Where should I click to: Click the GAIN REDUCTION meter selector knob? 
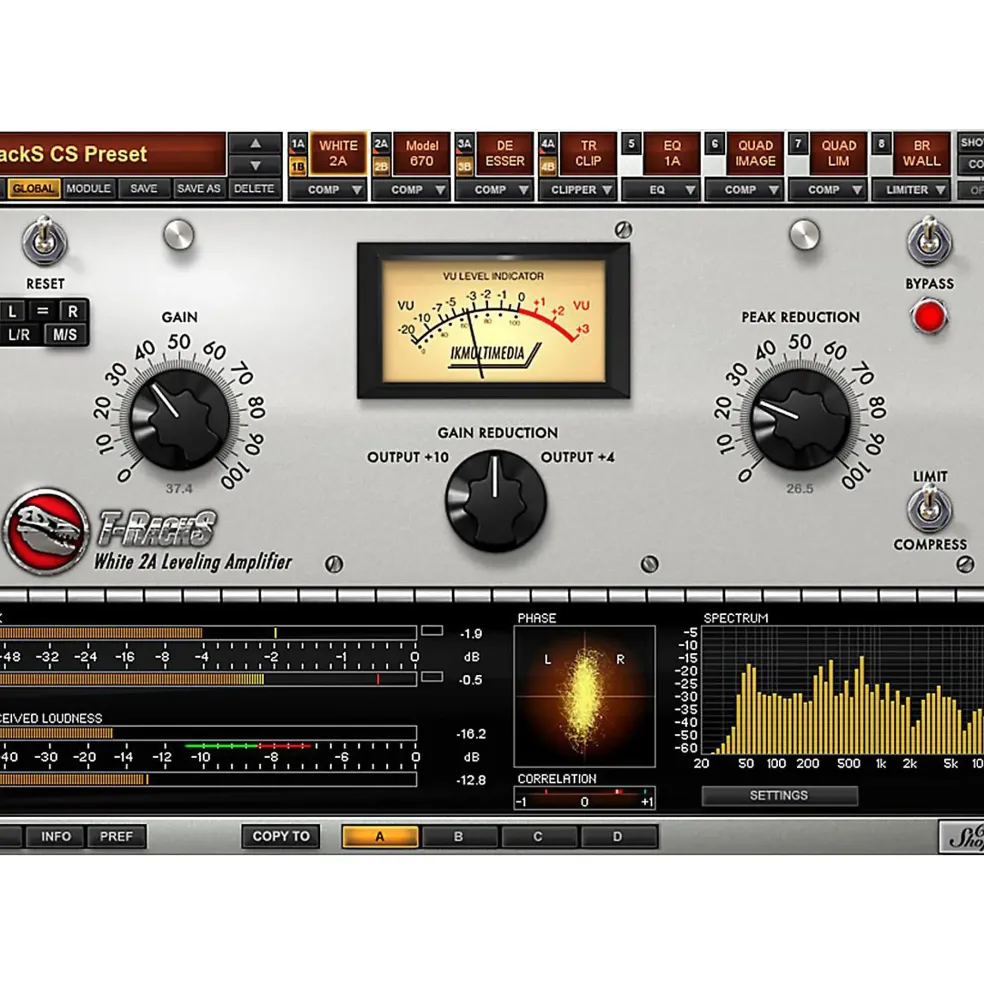pos(496,501)
